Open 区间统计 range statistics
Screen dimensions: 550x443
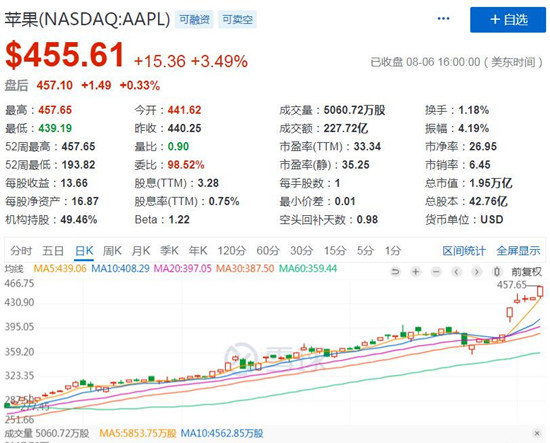pos(464,251)
